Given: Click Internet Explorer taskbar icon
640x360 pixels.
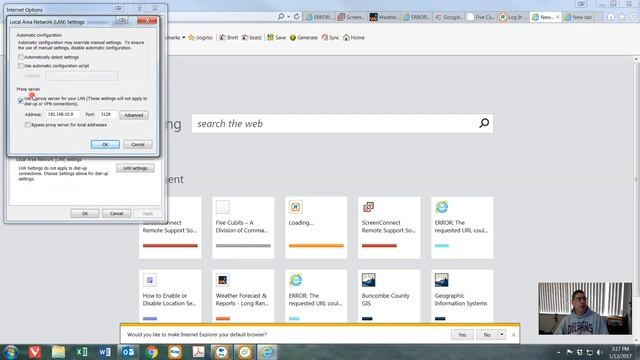Looking at the screenshot, I should [x=267, y=352].
